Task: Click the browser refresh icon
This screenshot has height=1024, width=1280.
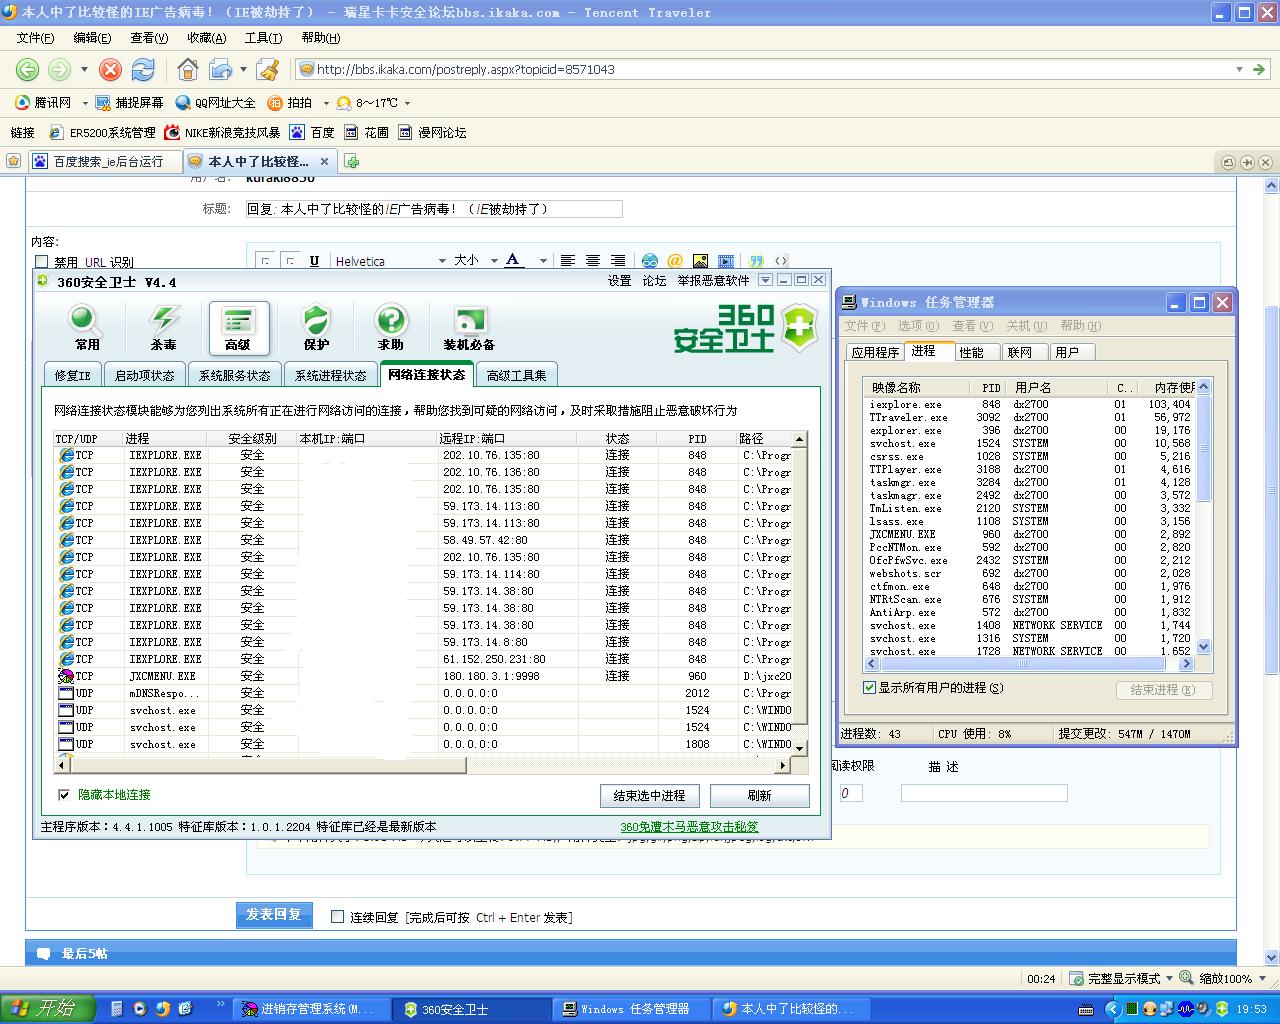Action: tap(143, 69)
